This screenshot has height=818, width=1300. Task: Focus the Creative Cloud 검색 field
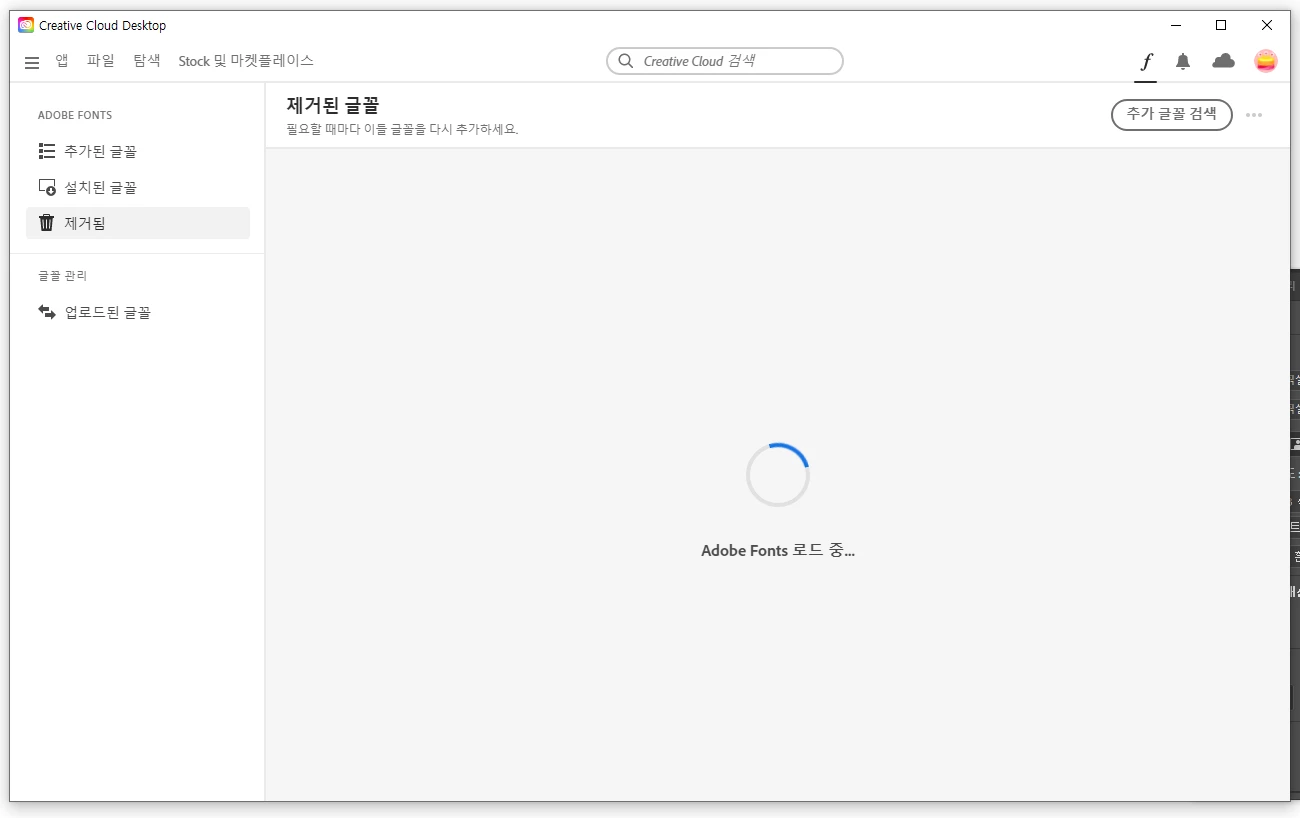coord(725,61)
